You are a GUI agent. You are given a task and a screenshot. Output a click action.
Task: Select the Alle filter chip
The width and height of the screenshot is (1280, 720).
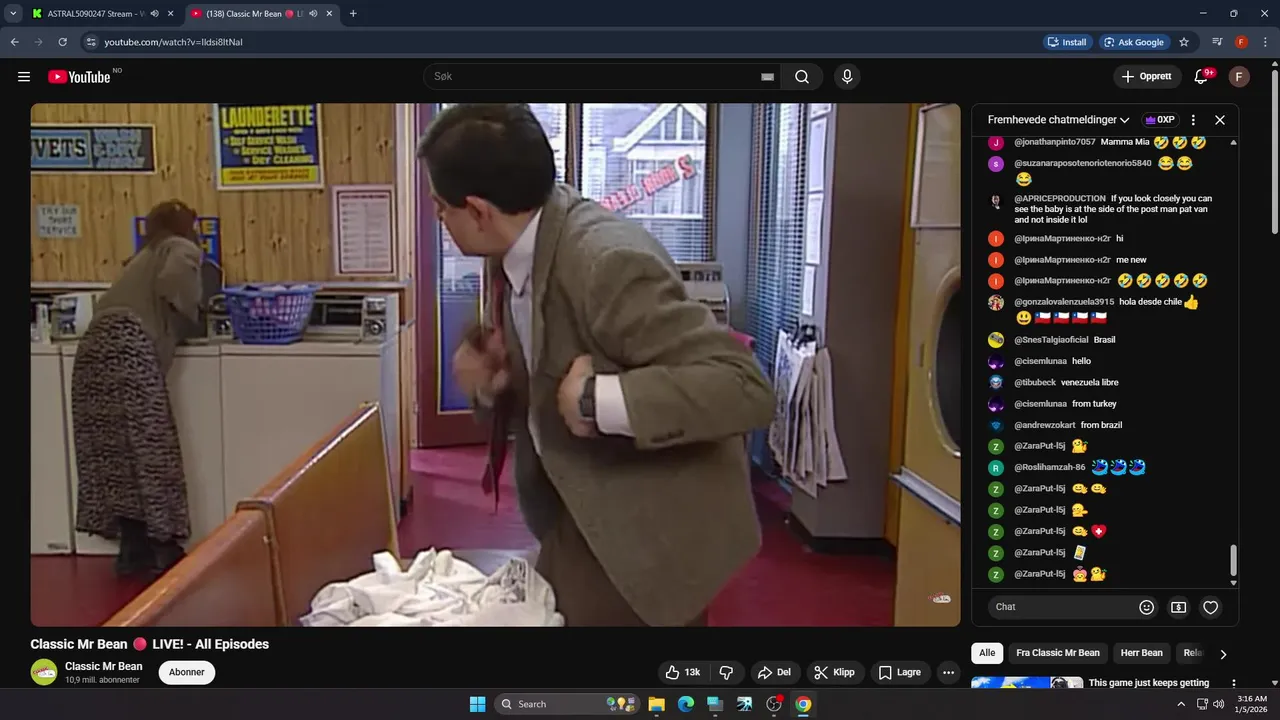pos(987,653)
